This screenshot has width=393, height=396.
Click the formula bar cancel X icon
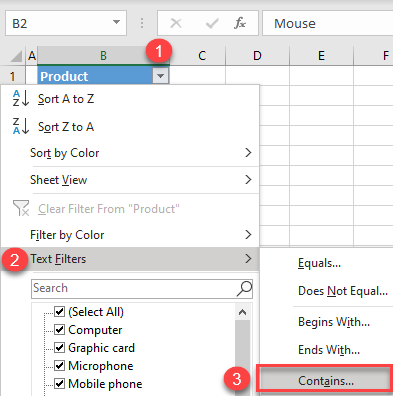pyautogui.click(x=176, y=23)
